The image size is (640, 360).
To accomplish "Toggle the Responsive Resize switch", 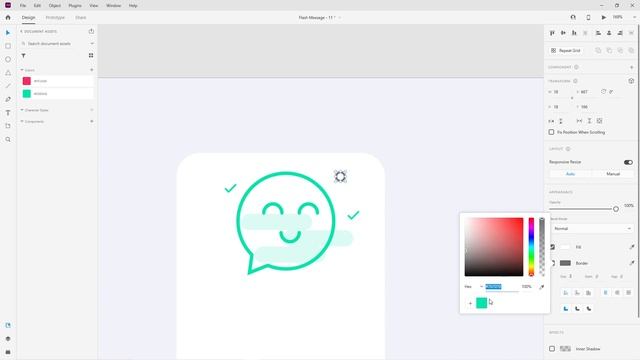I will [628, 162].
